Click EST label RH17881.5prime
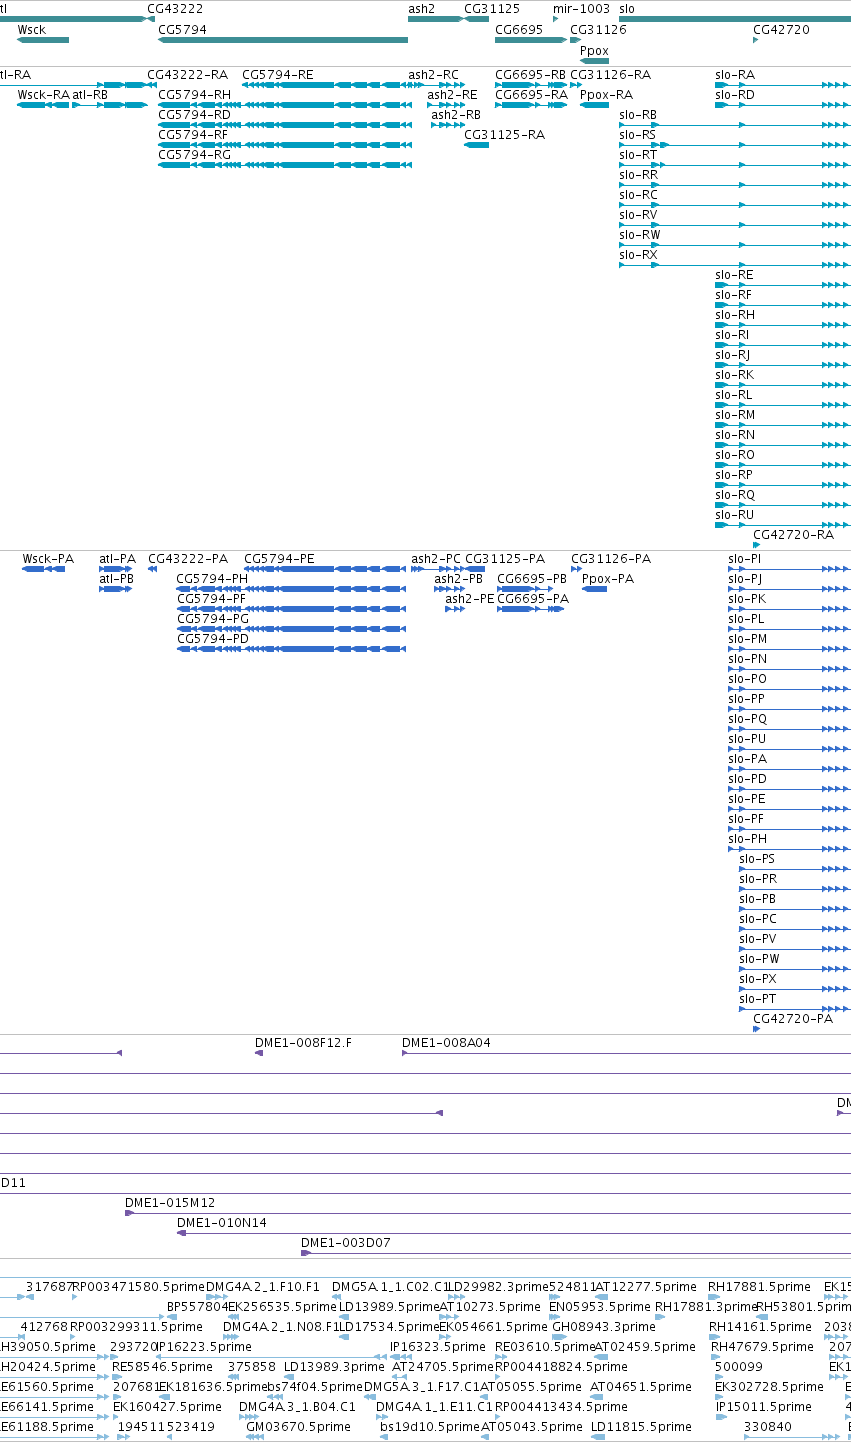The height and width of the screenshot is (1442, 851). pos(759,1287)
